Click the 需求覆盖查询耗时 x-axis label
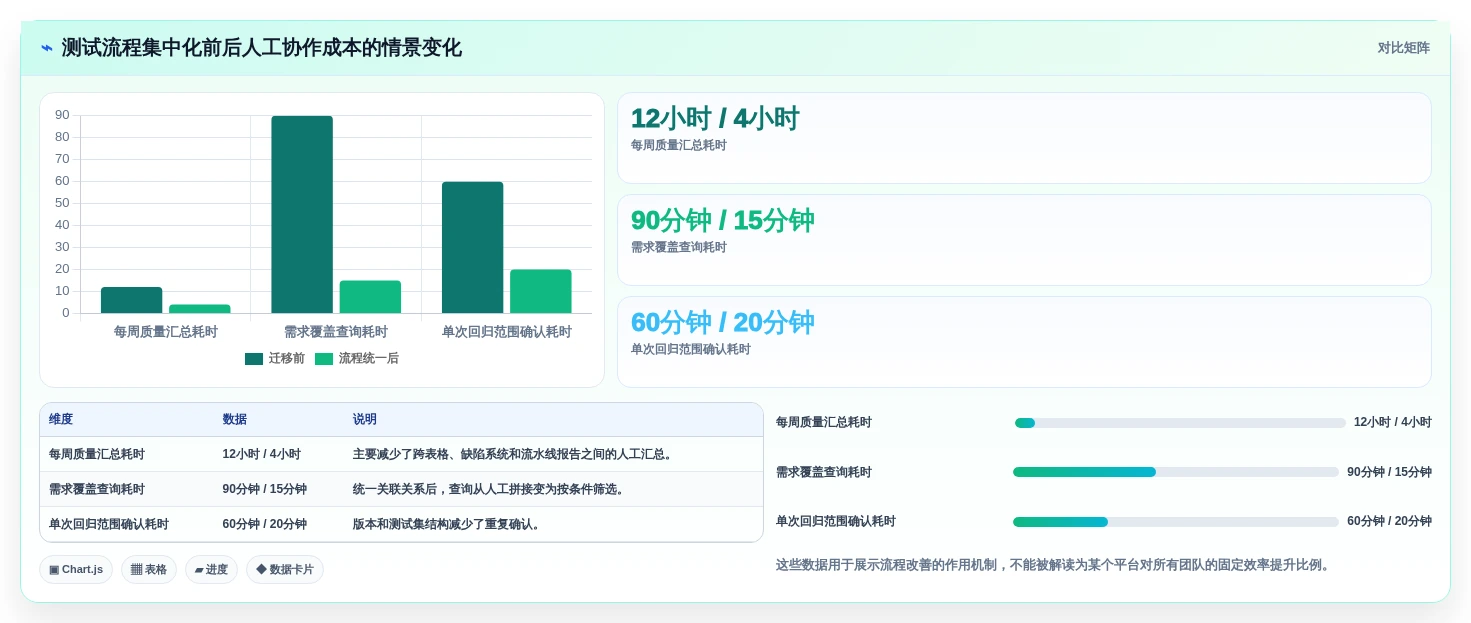Viewport: 1471px width, 623px height. [336, 332]
